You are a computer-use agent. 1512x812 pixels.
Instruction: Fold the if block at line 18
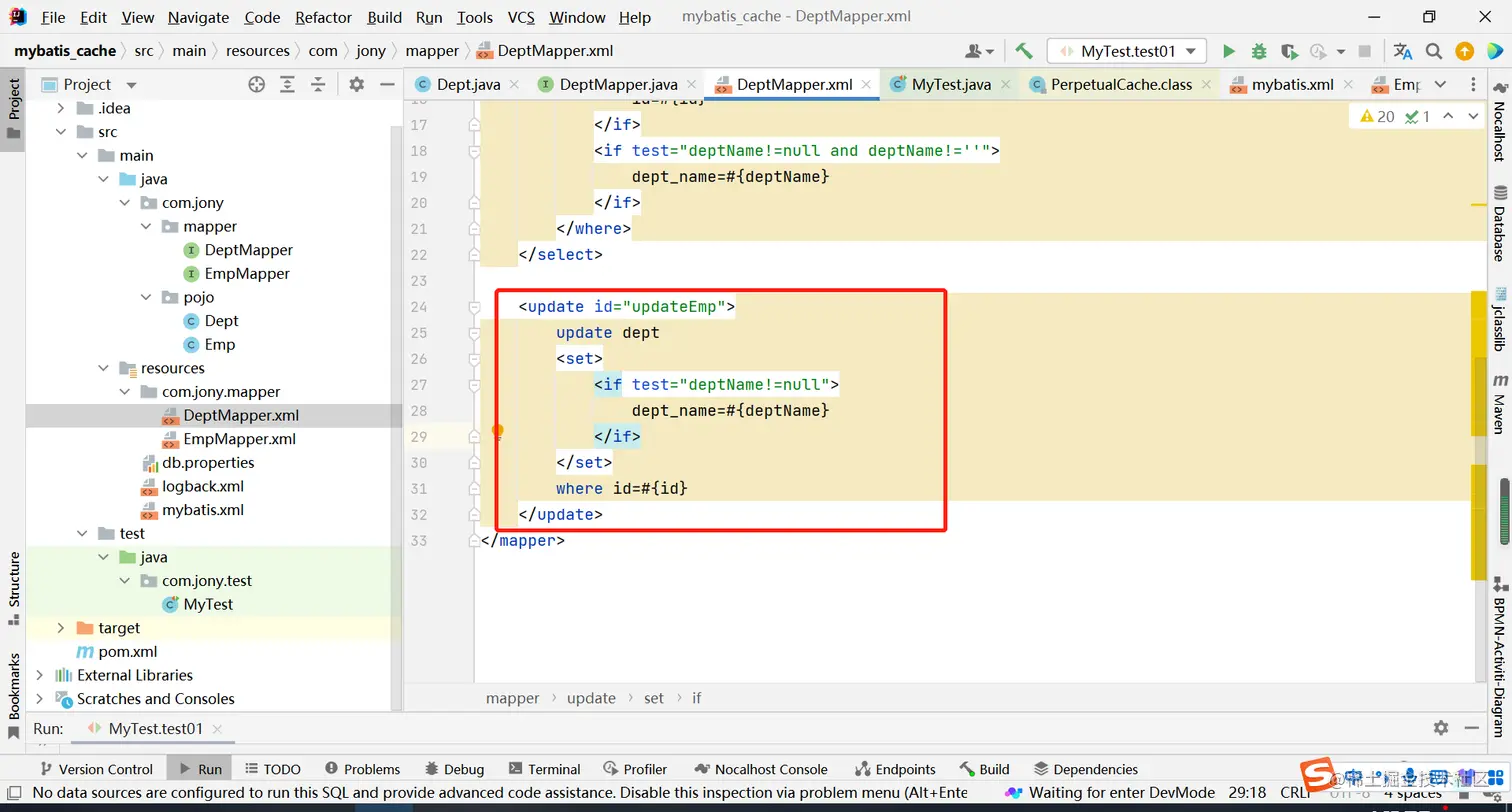474,151
